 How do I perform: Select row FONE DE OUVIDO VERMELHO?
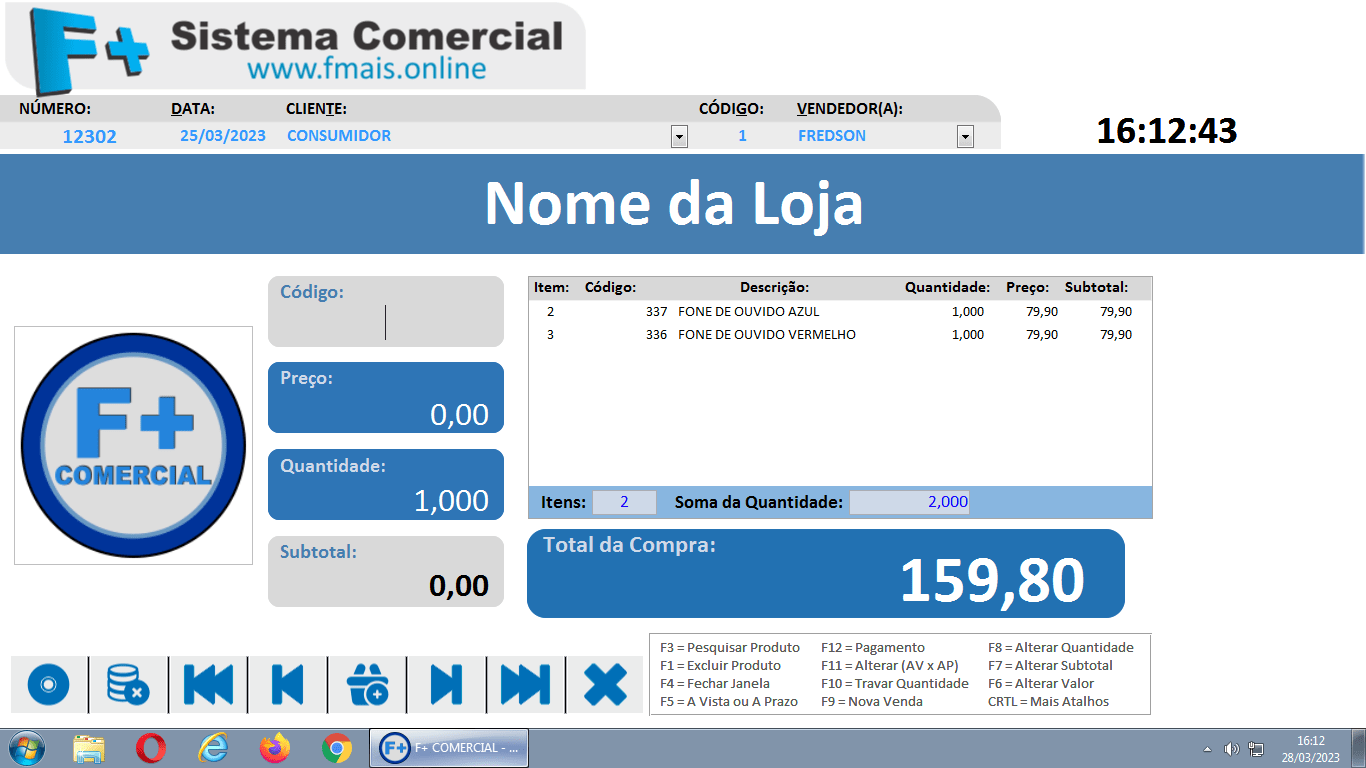[x=840, y=335]
